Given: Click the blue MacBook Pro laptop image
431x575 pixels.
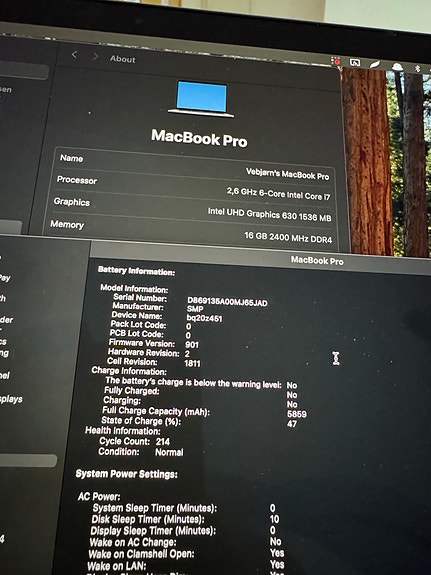Looking at the screenshot, I should coord(201,99).
